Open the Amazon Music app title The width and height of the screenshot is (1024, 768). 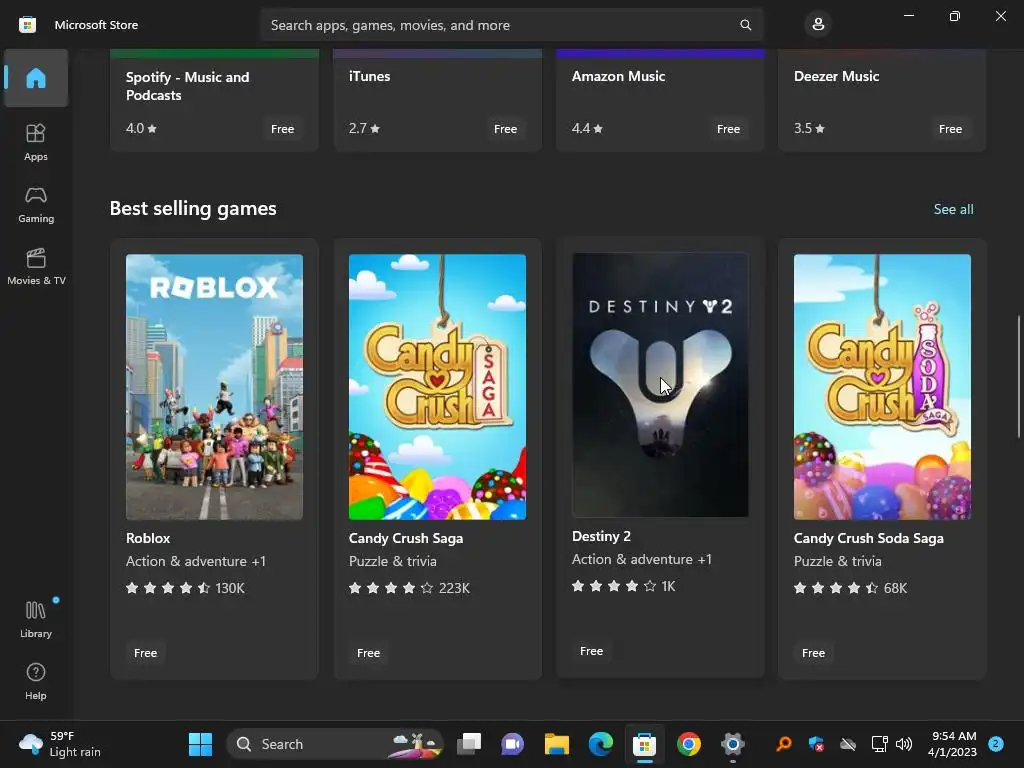[618, 76]
